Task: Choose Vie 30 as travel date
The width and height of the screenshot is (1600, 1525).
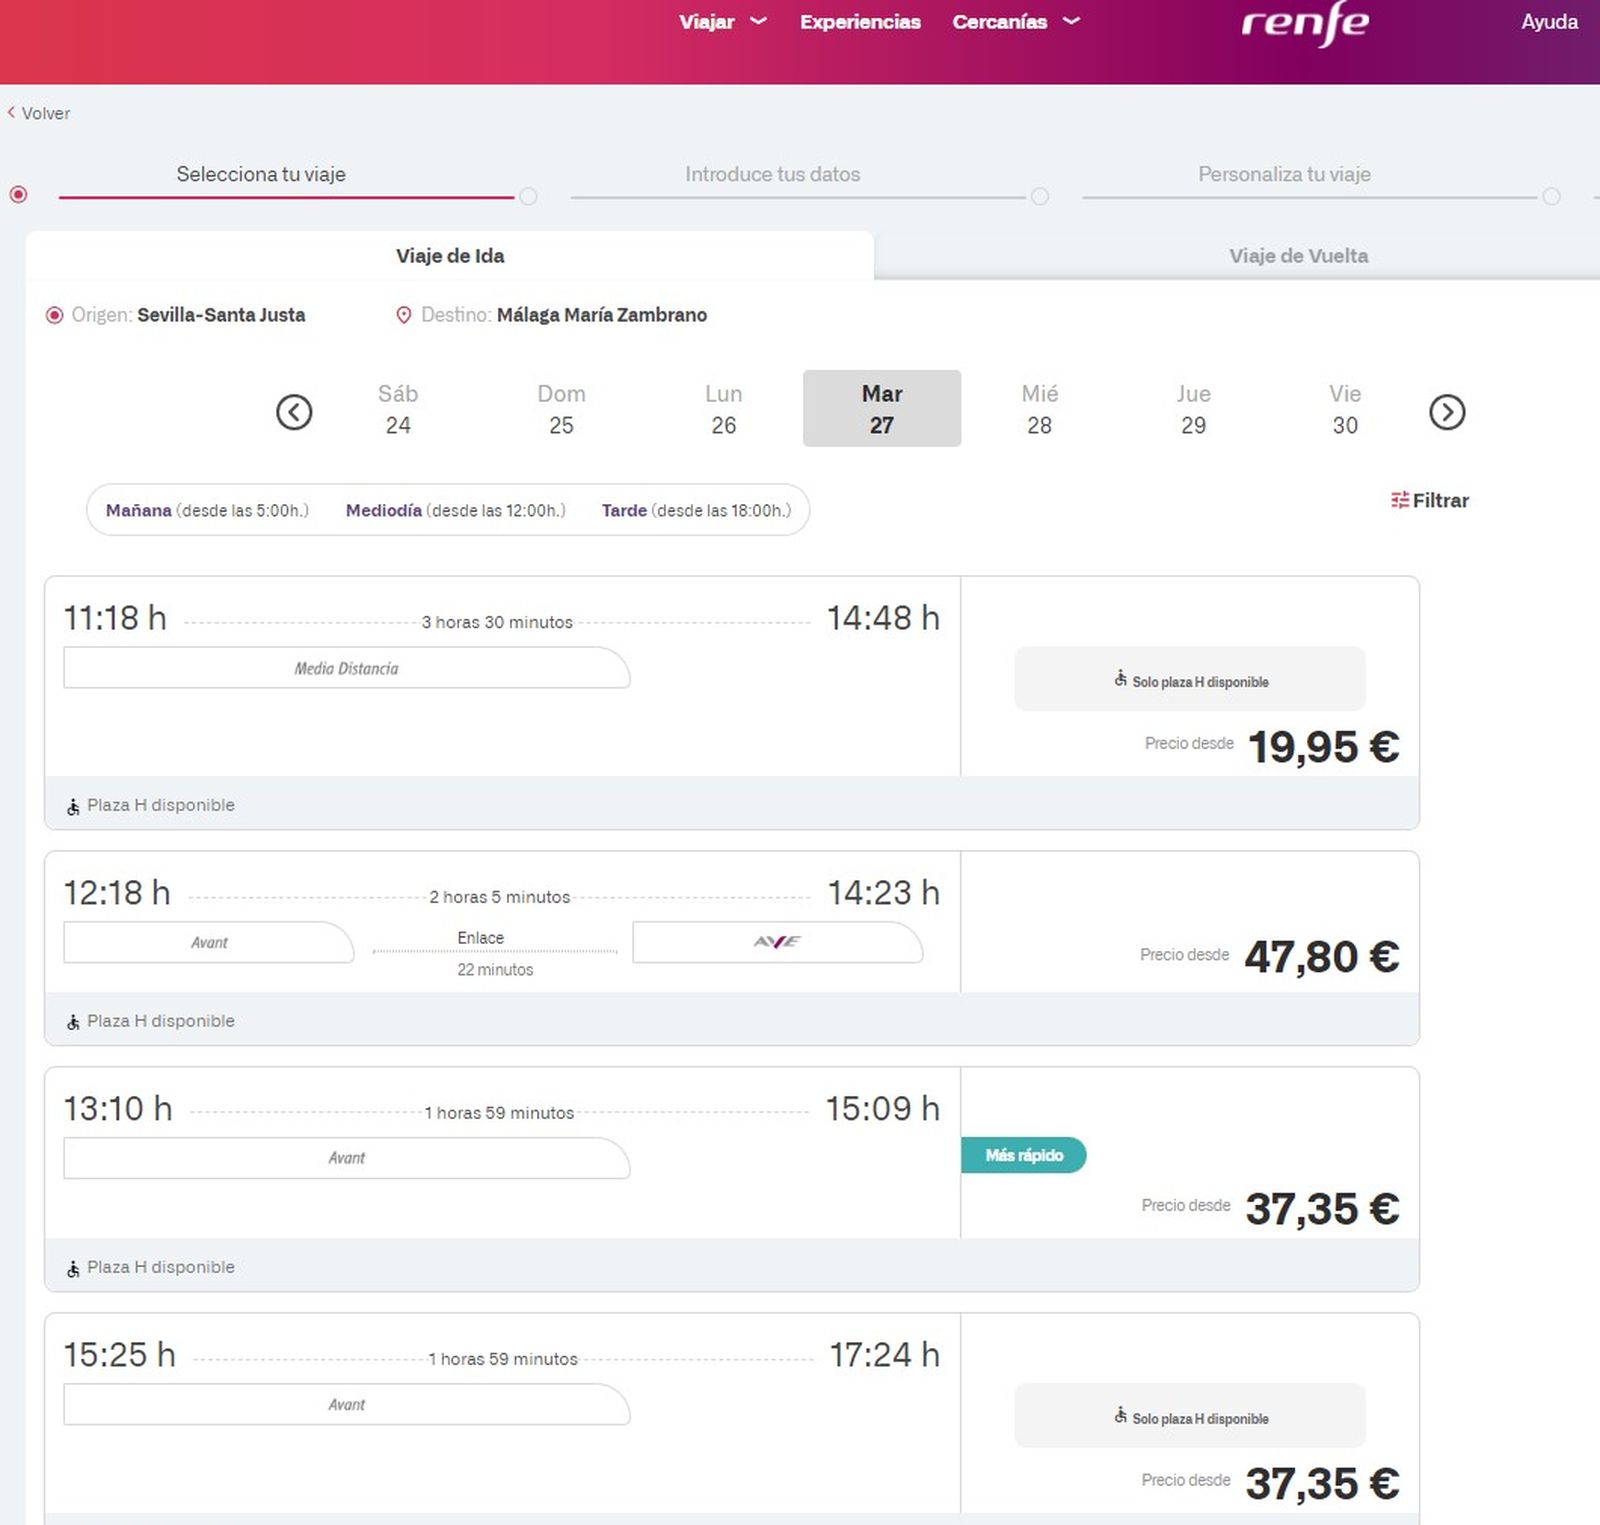Action: point(1344,409)
